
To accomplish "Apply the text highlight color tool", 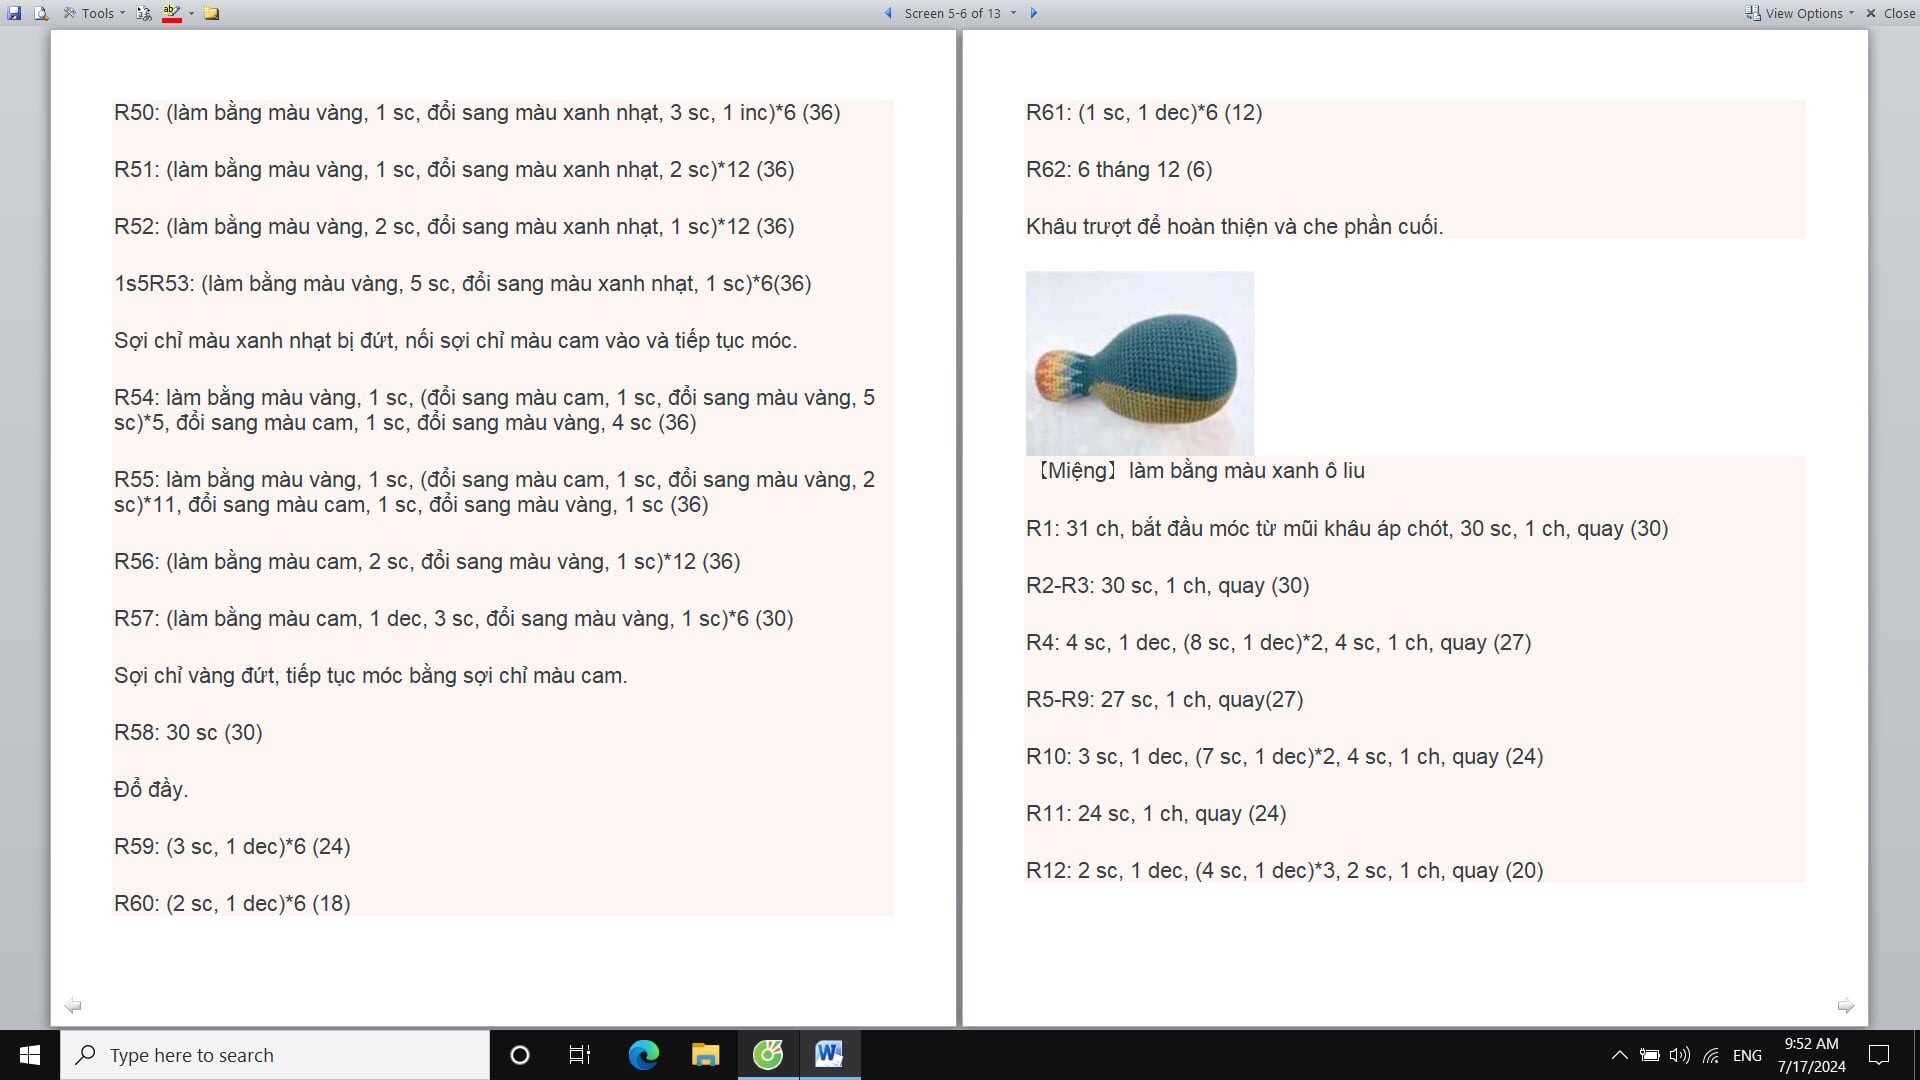I will (171, 13).
